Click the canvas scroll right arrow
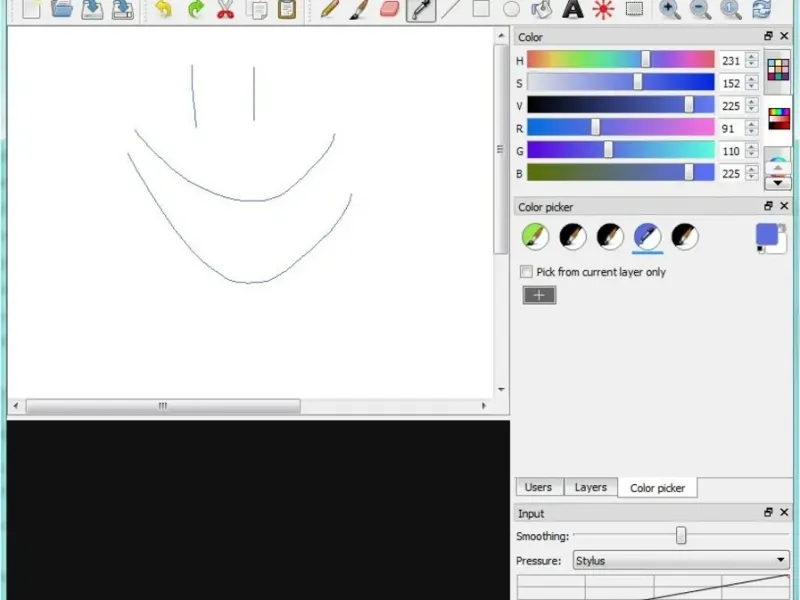800x600 pixels. point(484,406)
